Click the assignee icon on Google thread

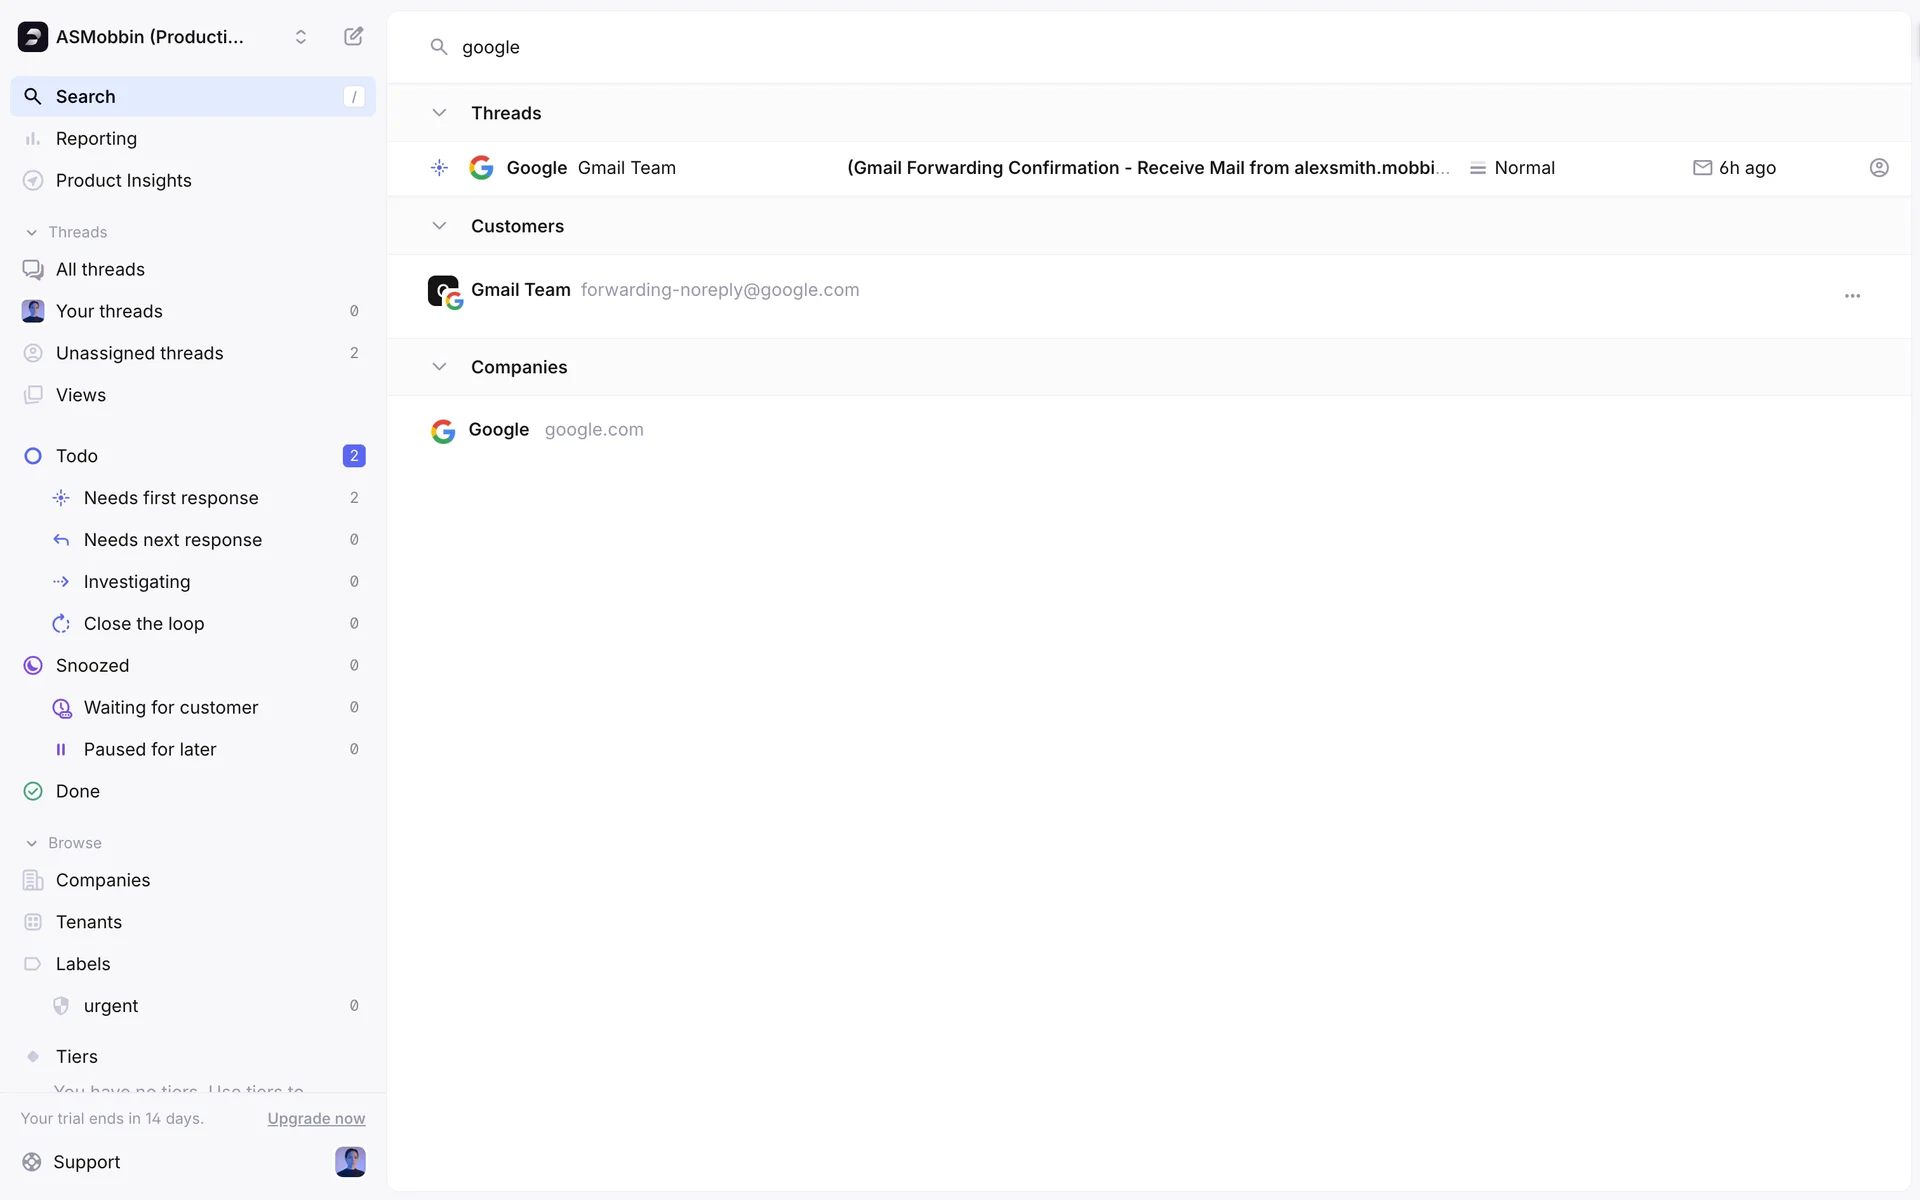pos(1879,168)
